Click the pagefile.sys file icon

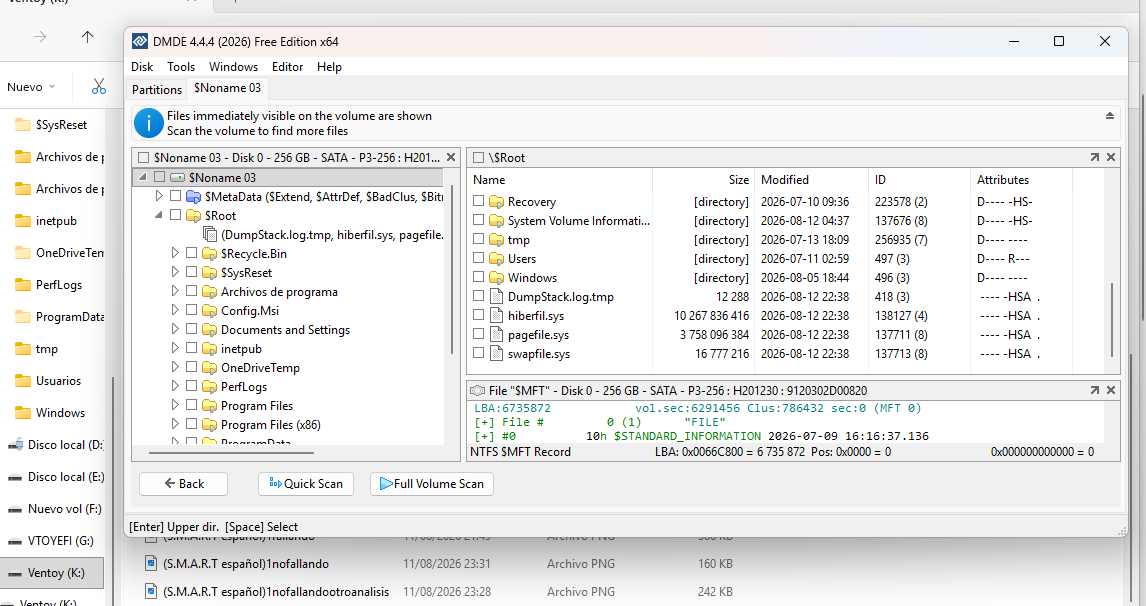[496, 335]
